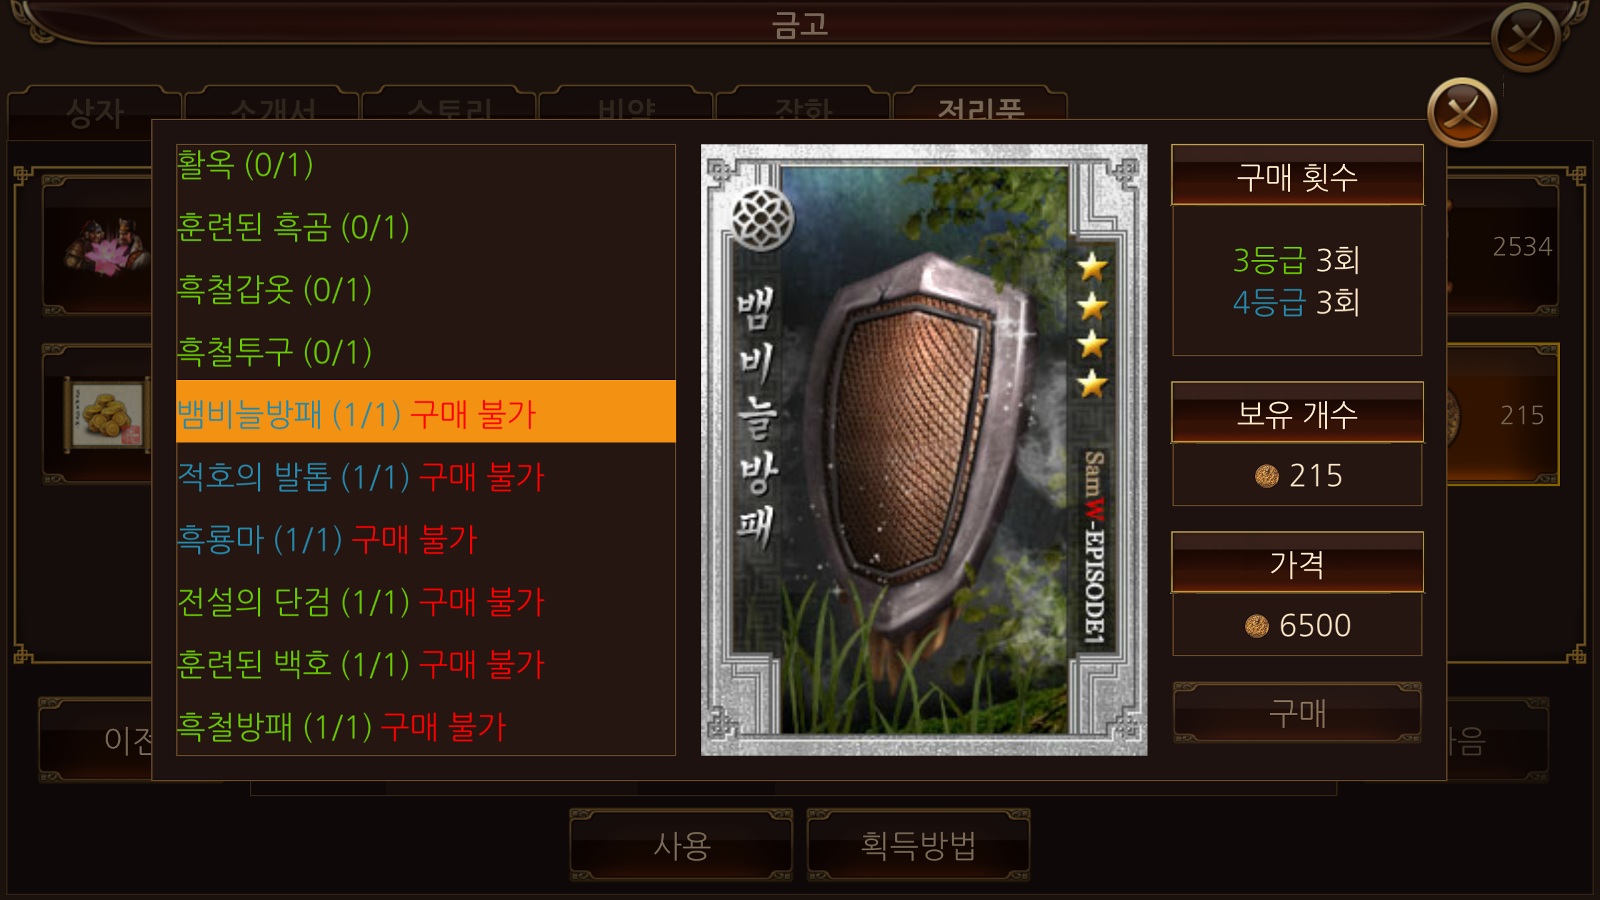Viewport: 1600px width, 900px height.
Task: Close the item purchase popup
Action: coord(1462,113)
